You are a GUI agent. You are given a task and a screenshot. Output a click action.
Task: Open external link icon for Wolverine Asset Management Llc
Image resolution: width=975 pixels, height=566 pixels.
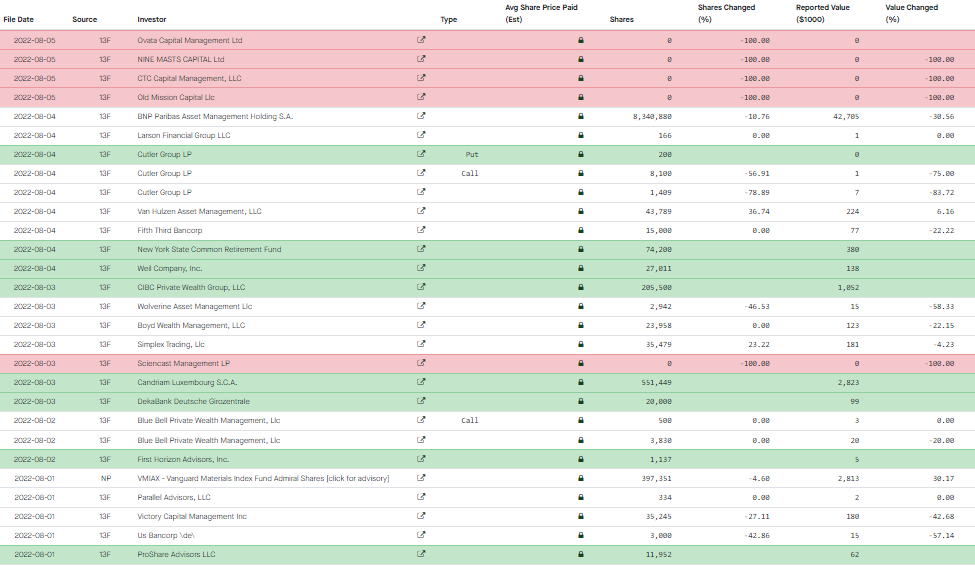[421, 306]
